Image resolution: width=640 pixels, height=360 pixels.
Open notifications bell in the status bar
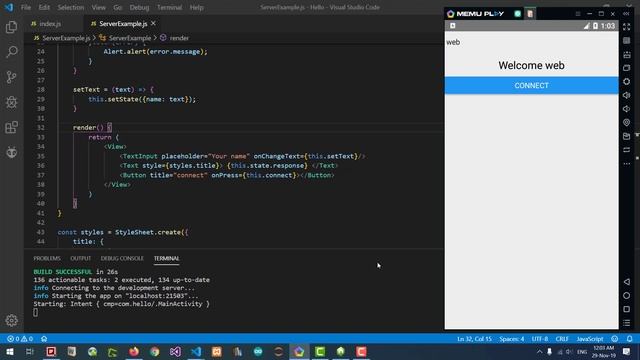coord(629,339)
